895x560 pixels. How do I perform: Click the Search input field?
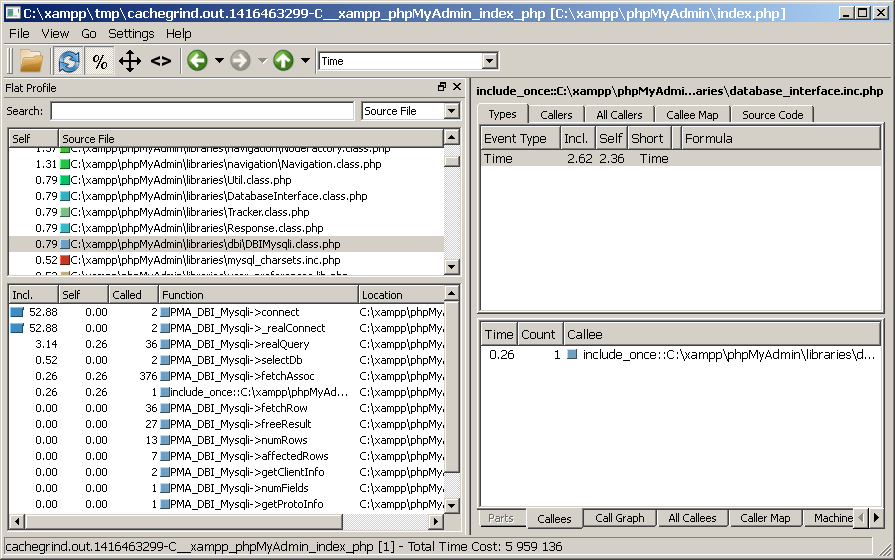202,111
